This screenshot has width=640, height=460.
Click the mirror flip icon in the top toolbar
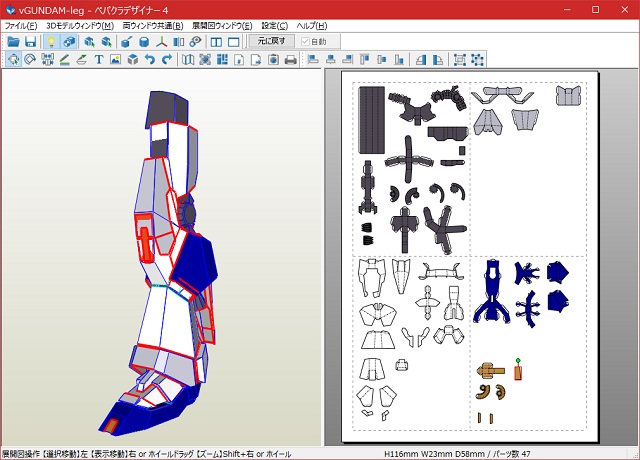coord(179,42)
